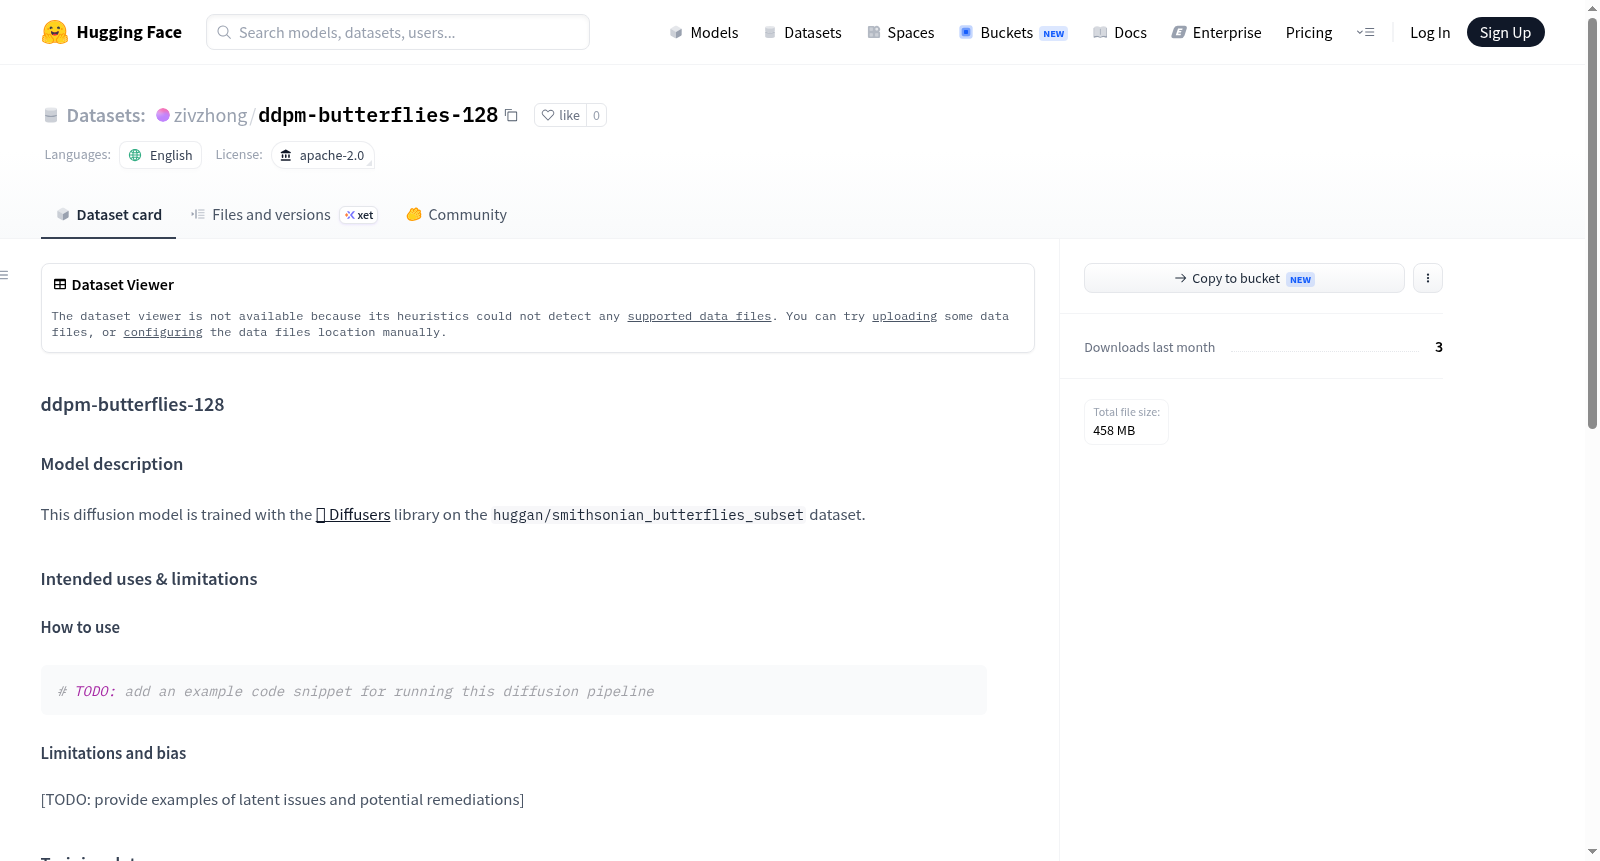The image size is (1600, 861).
Task: Click the Models cube icon in navigation
Action: [x=676, y=32]
